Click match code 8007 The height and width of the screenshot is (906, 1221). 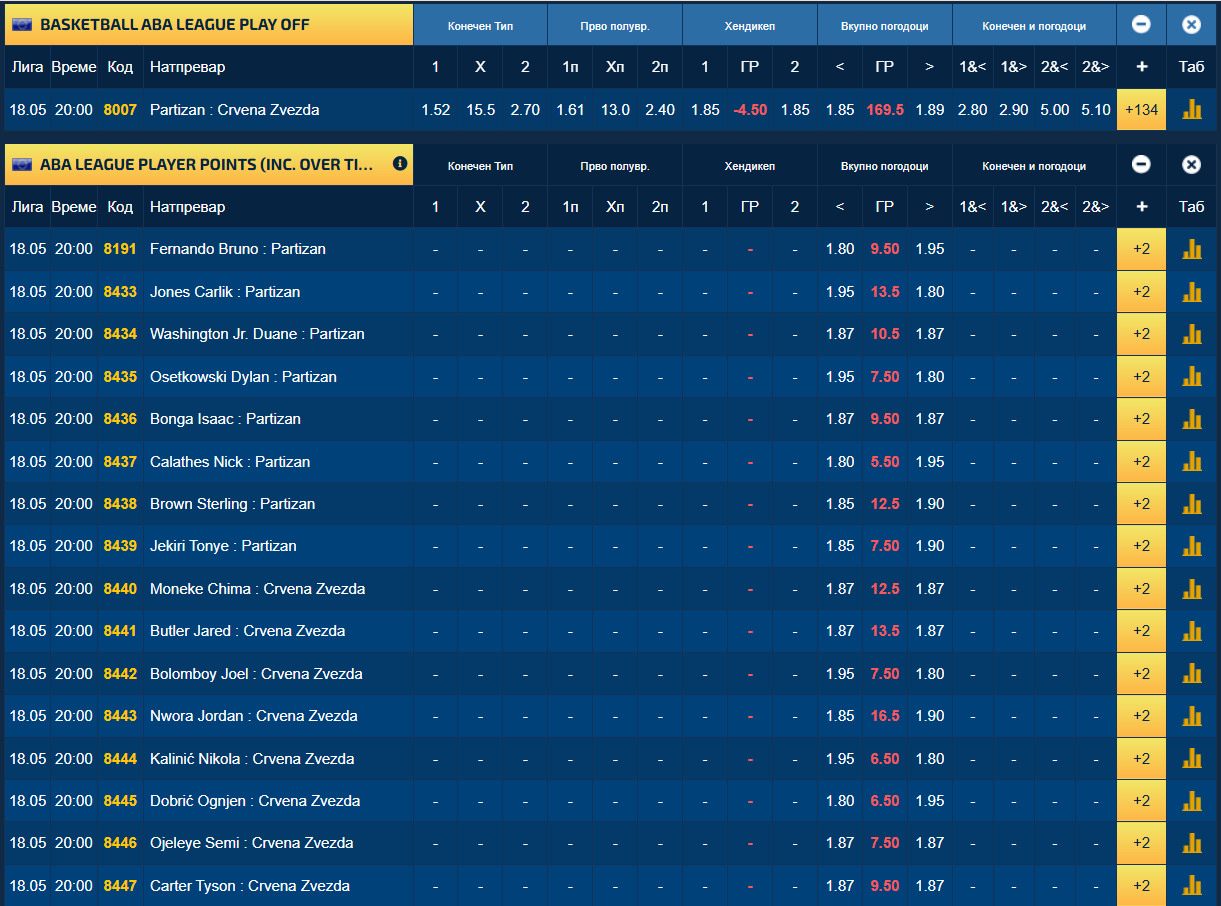(120, 110)
